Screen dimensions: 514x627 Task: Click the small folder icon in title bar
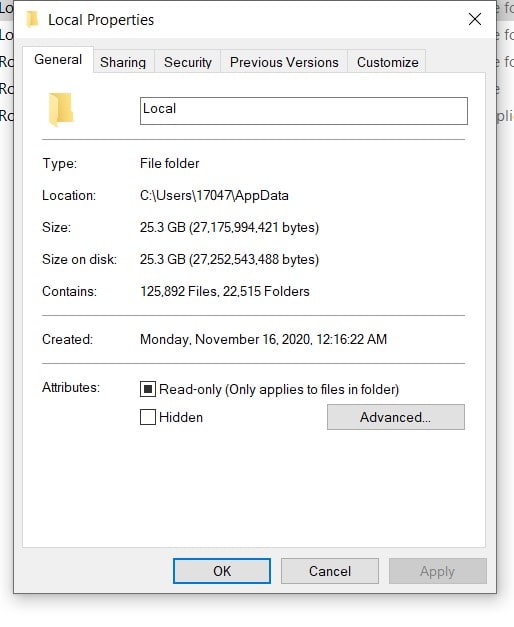[32, 20]
